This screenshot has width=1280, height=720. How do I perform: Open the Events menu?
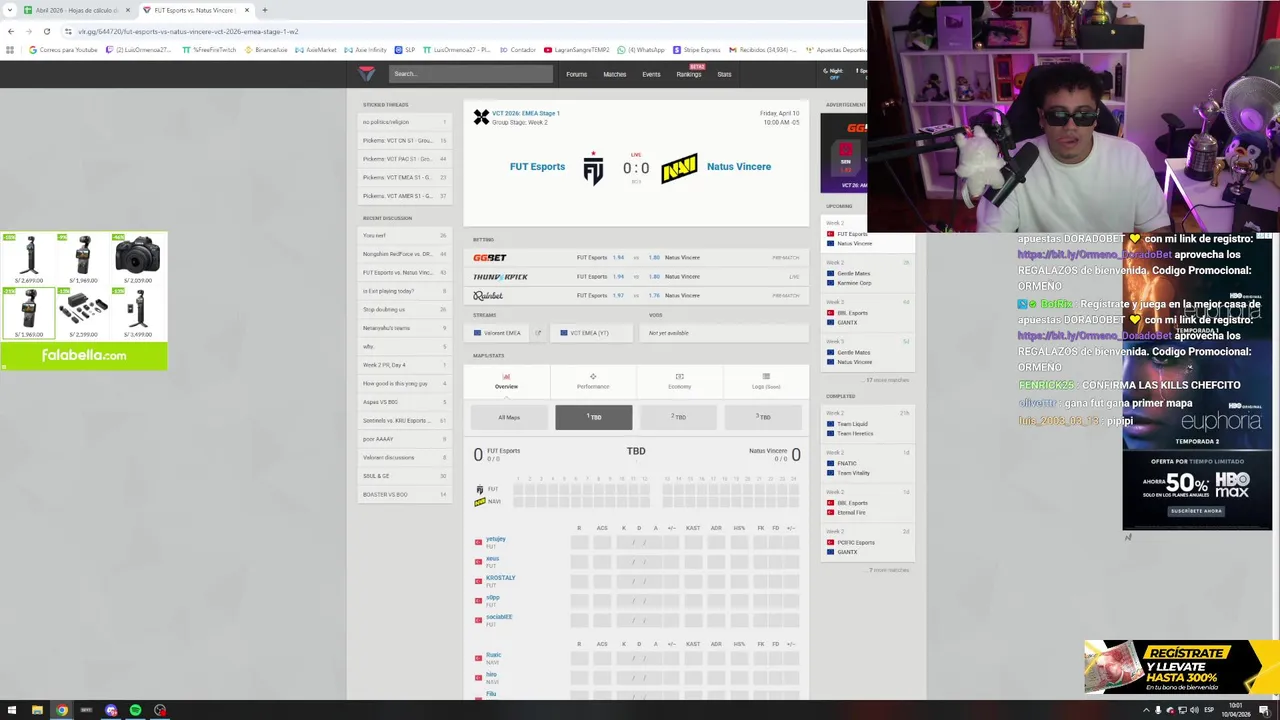point(651,74)
